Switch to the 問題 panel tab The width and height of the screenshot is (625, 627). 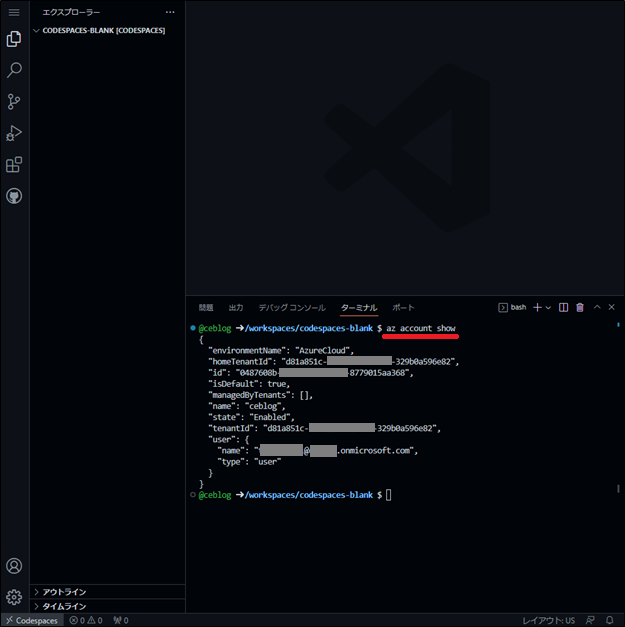[x=206, y=308]
